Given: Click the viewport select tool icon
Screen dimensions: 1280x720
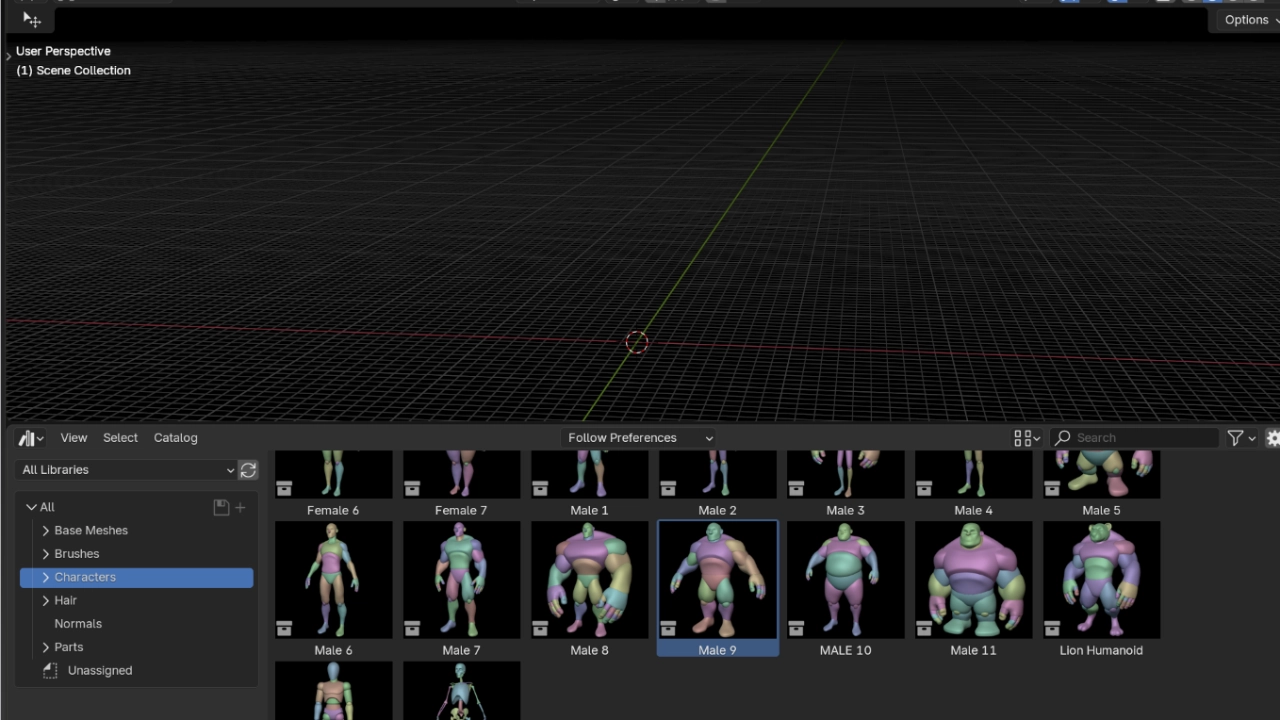Looking at the screenshot, I should [x=32, y=19].
